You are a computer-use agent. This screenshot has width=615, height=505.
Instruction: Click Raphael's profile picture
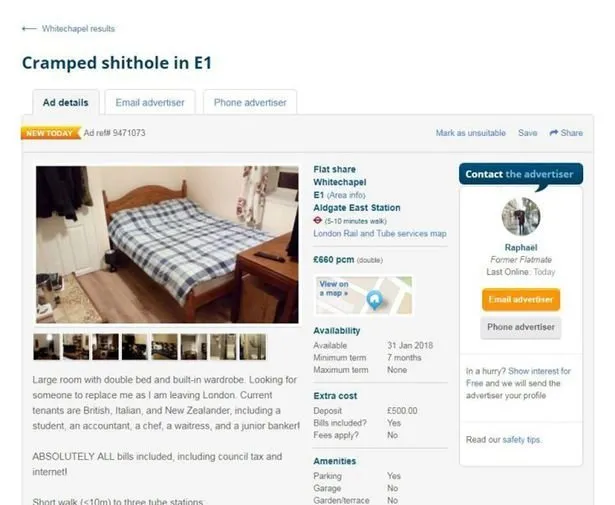click(521, 216)
